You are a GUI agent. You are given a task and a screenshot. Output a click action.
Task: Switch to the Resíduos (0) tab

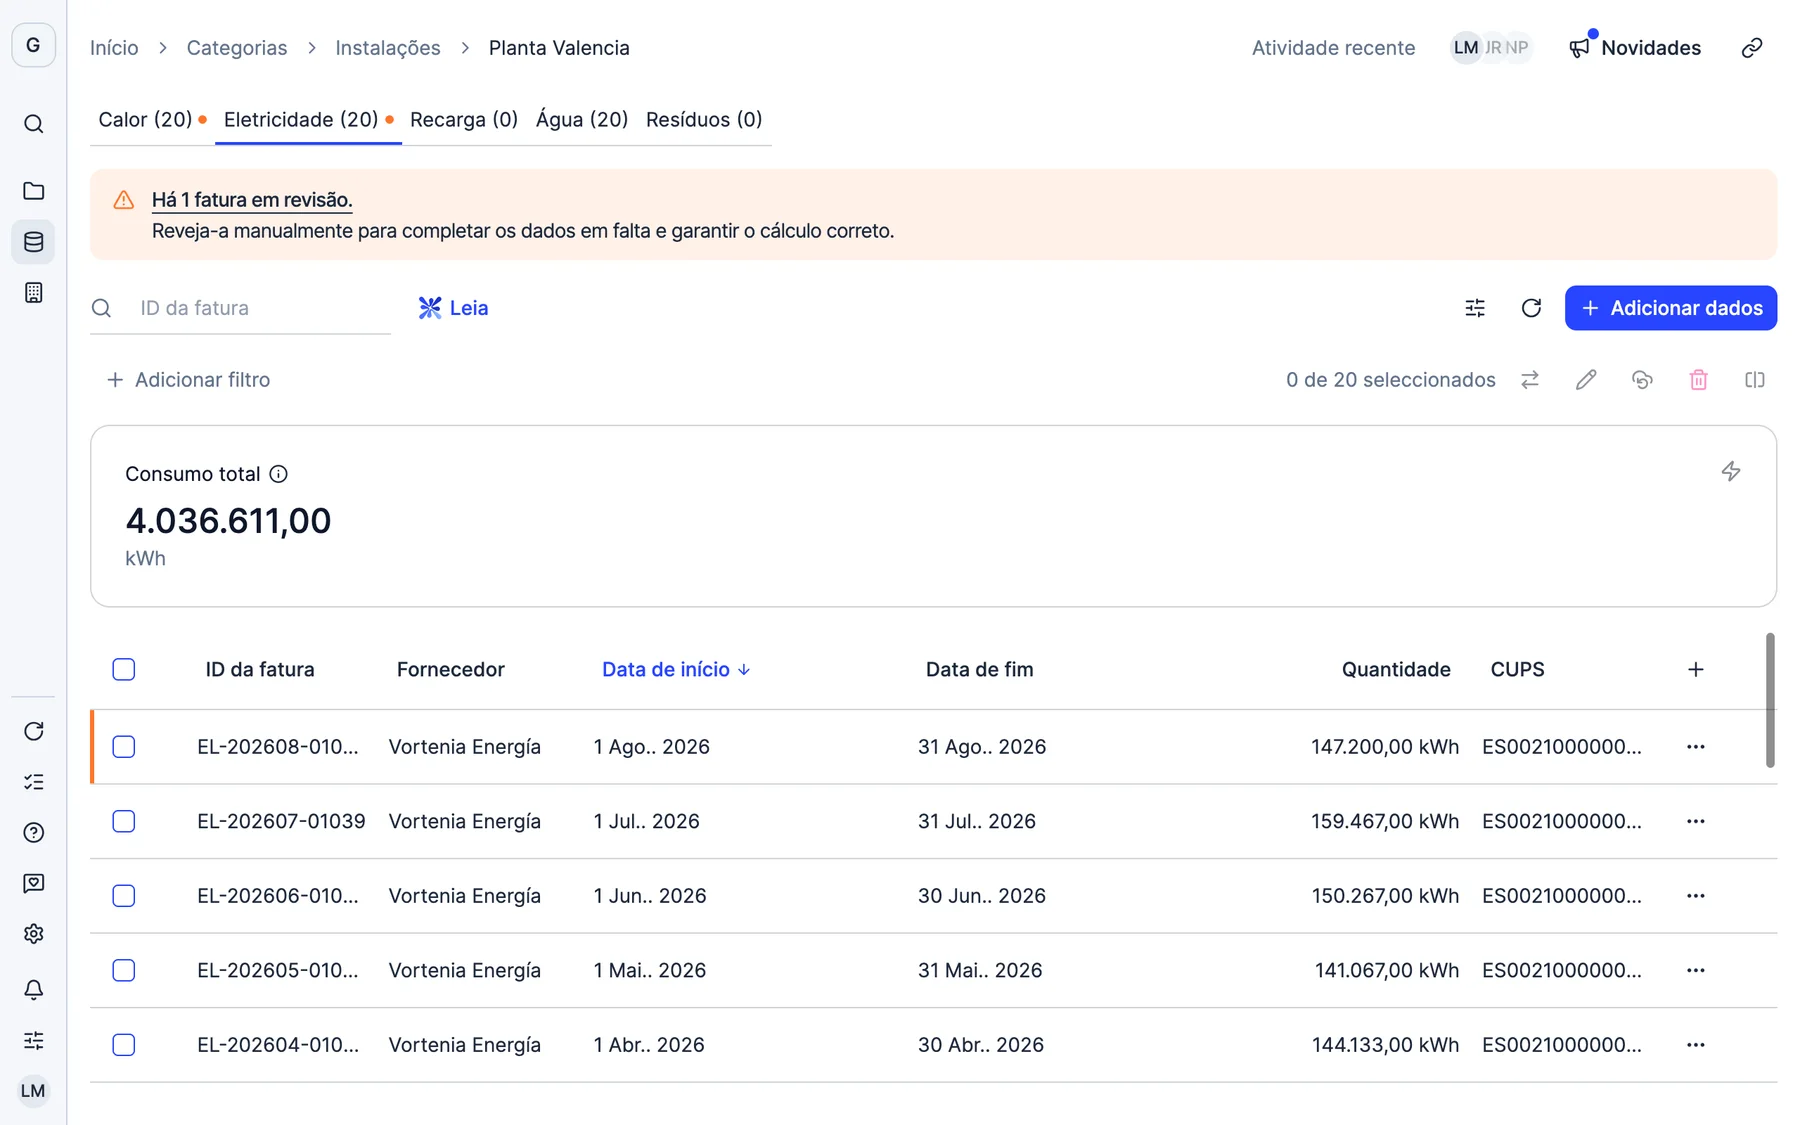point(704,120)
